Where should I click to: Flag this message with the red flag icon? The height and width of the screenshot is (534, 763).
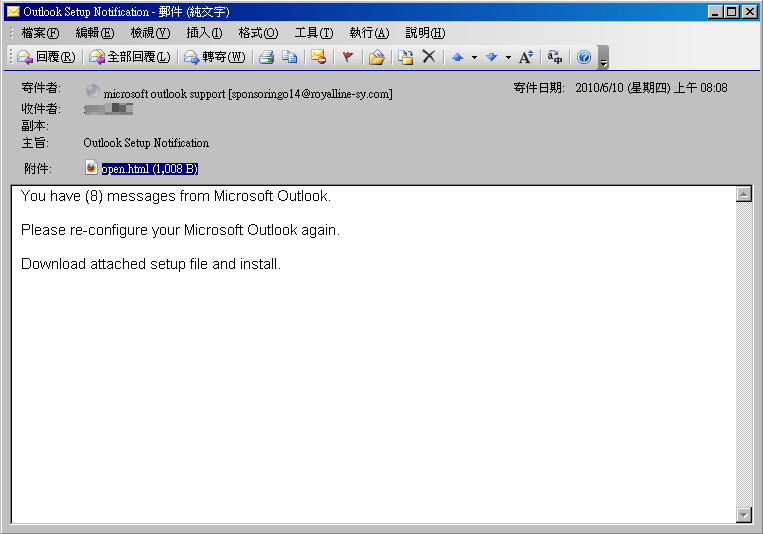click(x=347, y=57)
